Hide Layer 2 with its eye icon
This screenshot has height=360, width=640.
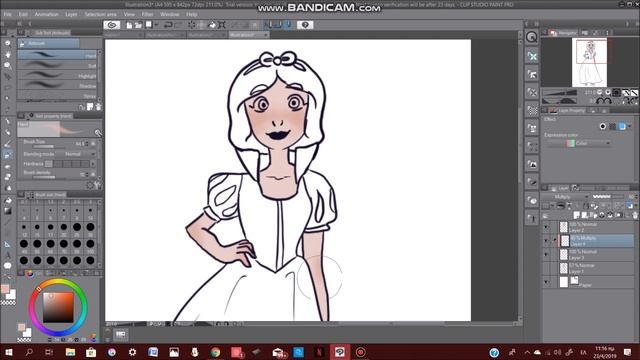(x=546, y=227)
